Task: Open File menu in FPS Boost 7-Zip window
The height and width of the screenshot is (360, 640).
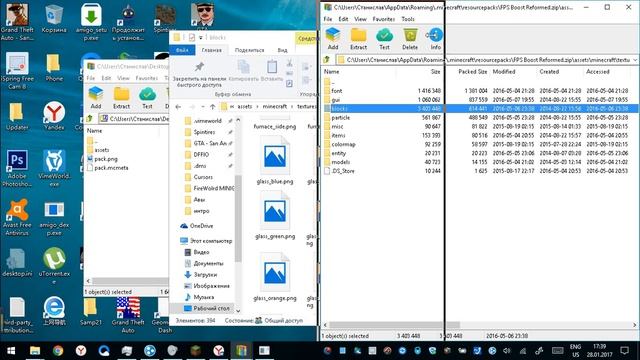Action: click(x=328, y=19)
